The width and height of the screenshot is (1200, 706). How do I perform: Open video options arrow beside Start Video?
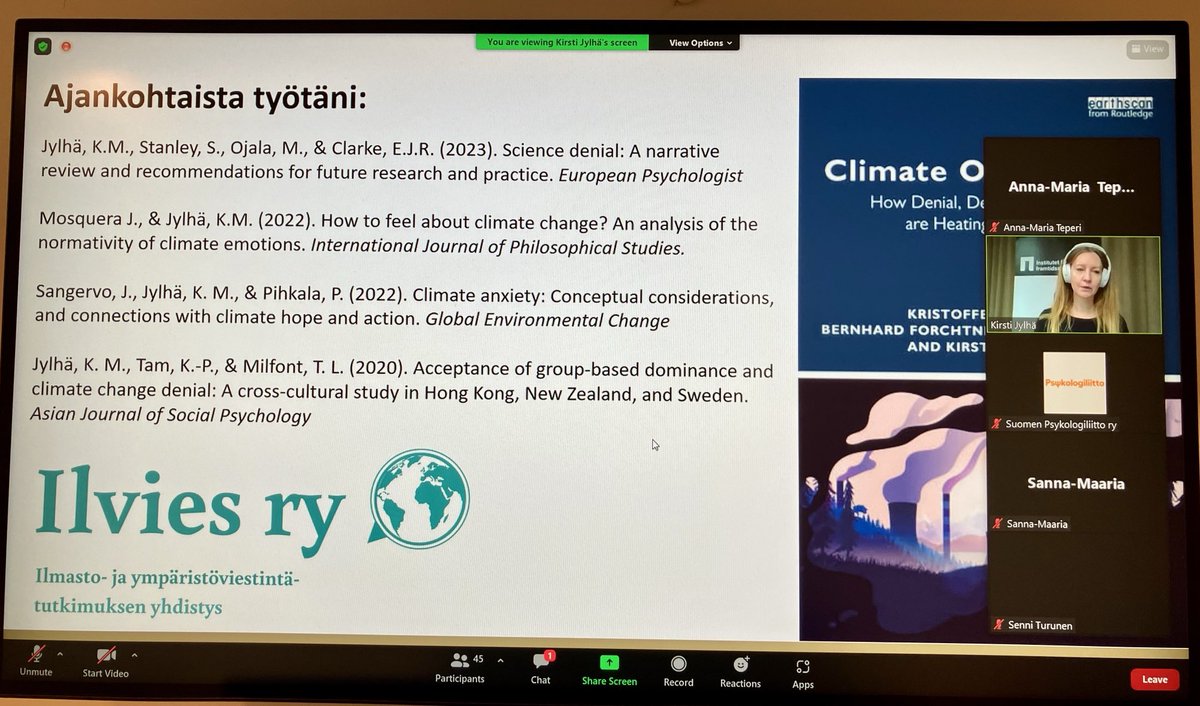point(134,655)
